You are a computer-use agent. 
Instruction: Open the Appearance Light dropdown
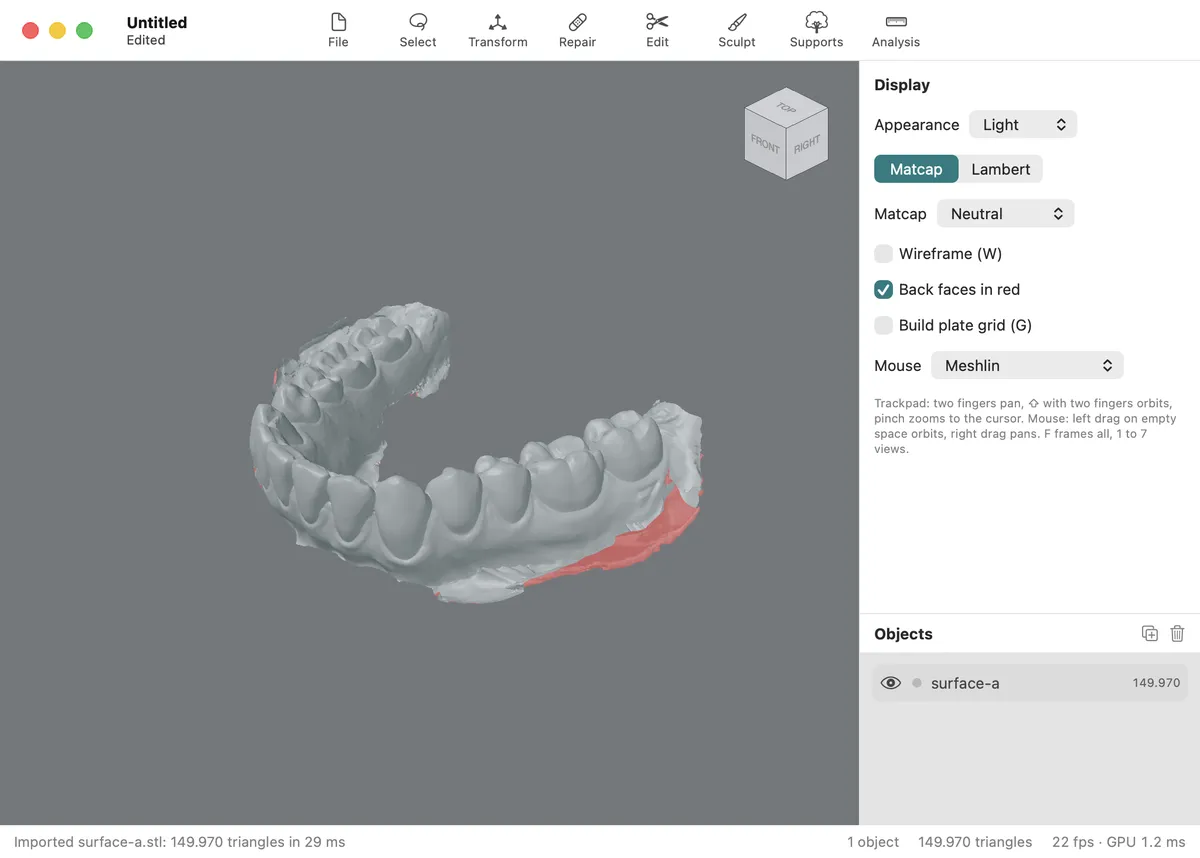click(1023, 125)
